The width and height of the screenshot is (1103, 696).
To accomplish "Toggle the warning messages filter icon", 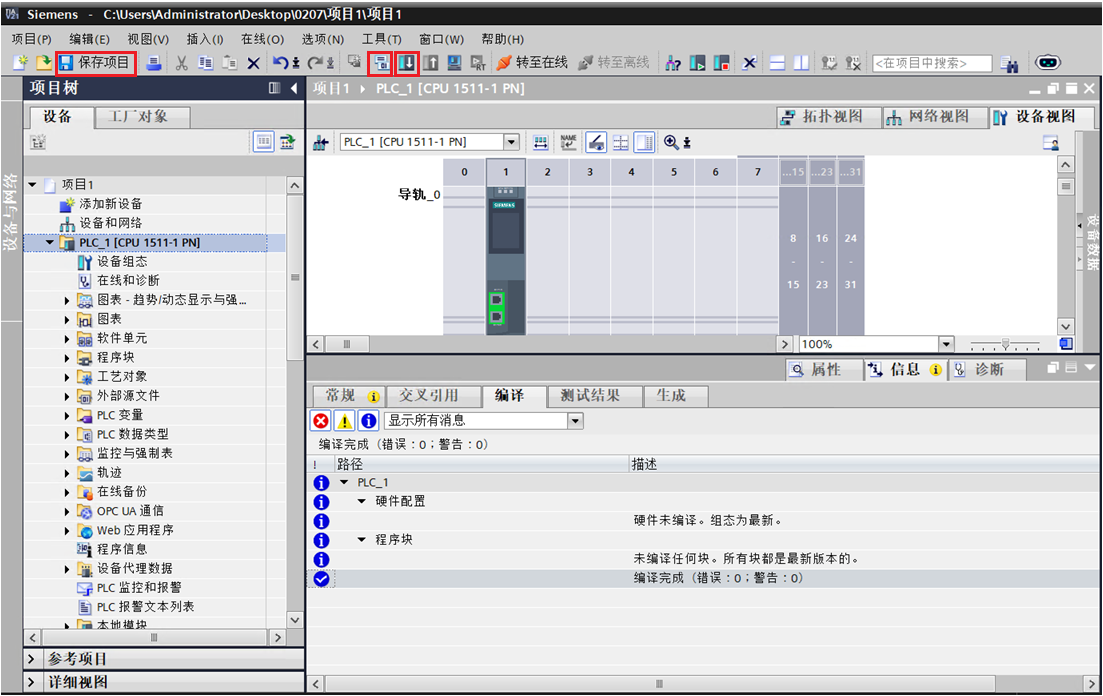I will (x=345, y=421).
